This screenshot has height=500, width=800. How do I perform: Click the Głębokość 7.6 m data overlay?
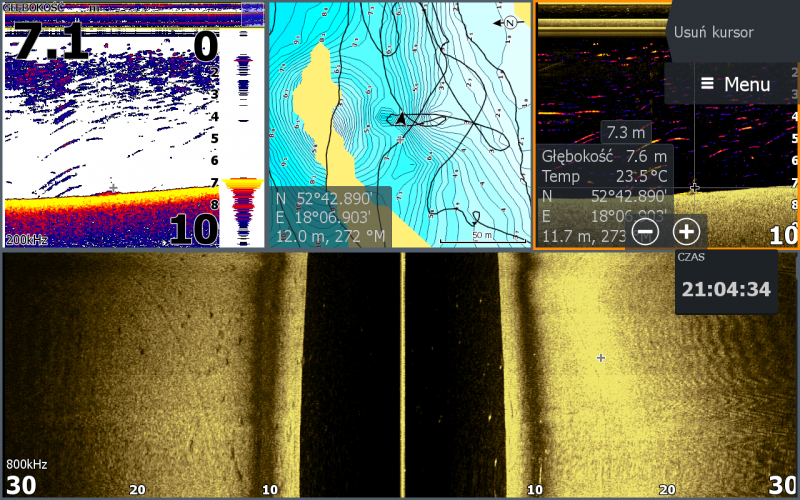pos(604,156)
